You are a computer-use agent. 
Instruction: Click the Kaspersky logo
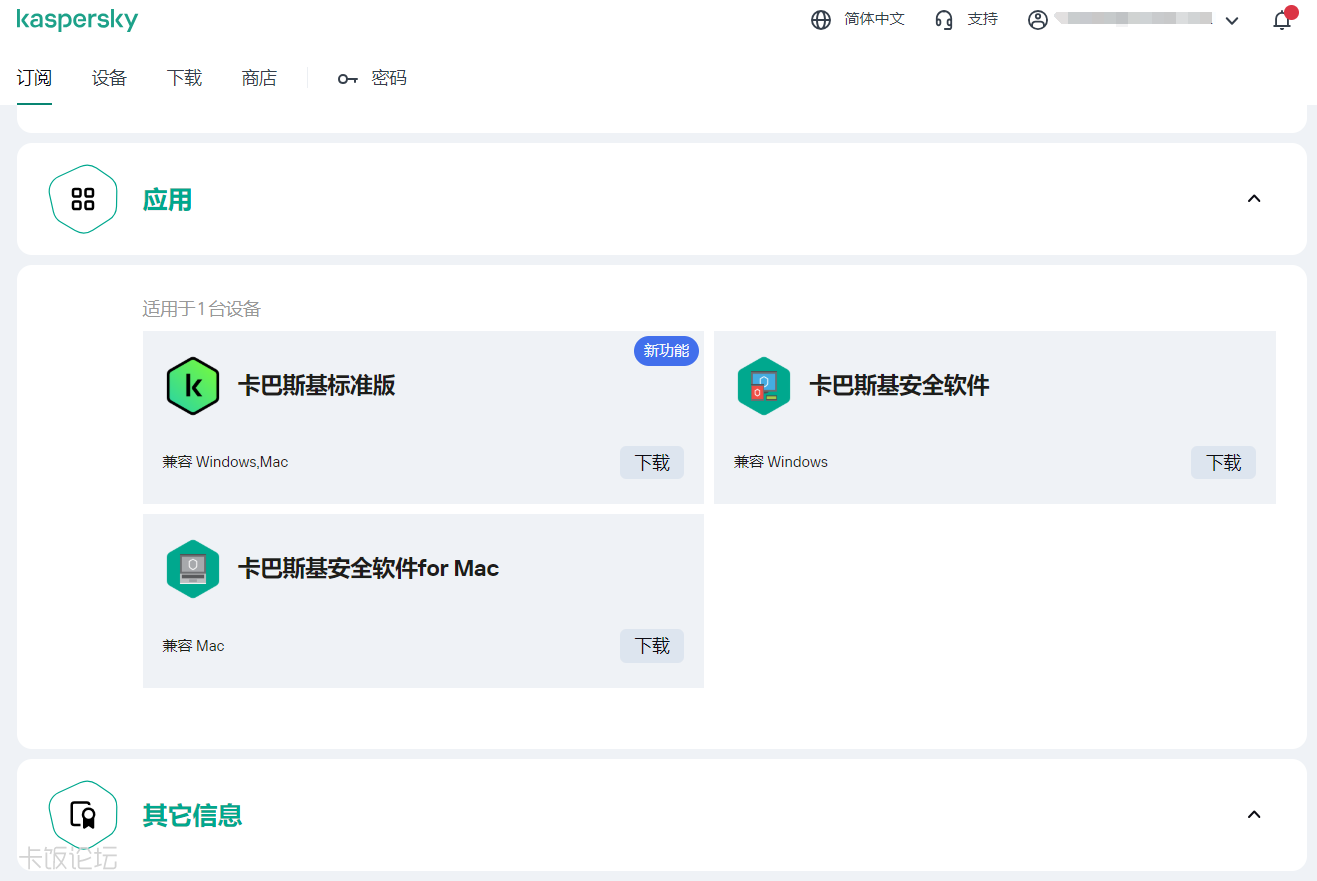(x=77, y=19)
